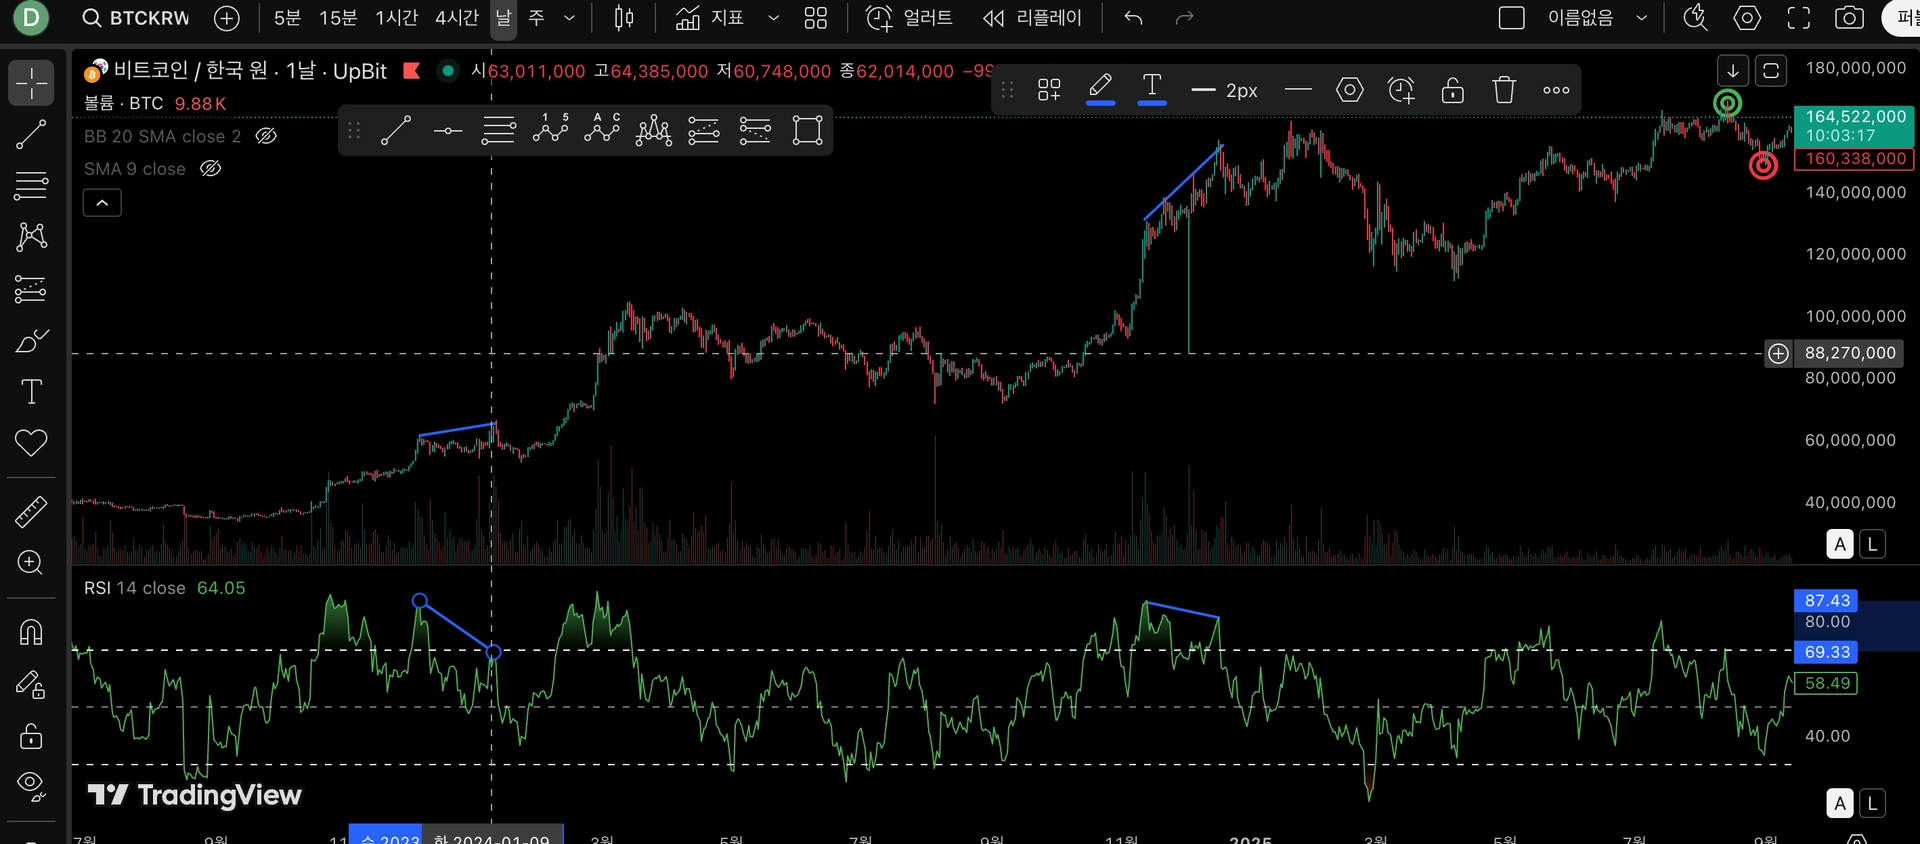Pick the head and shoulders favorite tool
This screenshot has height=844, width=1920.
point(654,130)
